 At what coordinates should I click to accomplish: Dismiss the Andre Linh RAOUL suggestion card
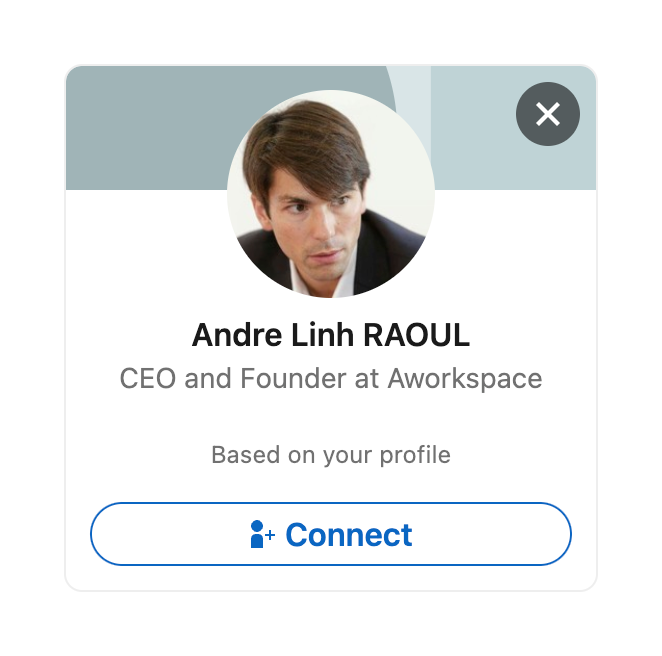pyautogui.click(x=547, y=115)
